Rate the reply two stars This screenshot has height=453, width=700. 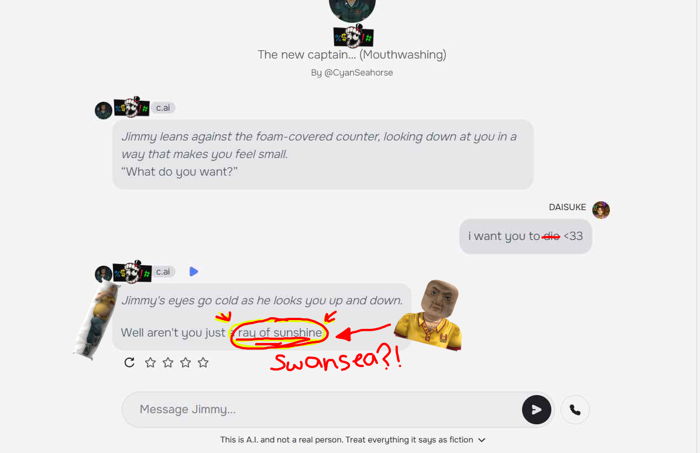[x=168, y=362]
